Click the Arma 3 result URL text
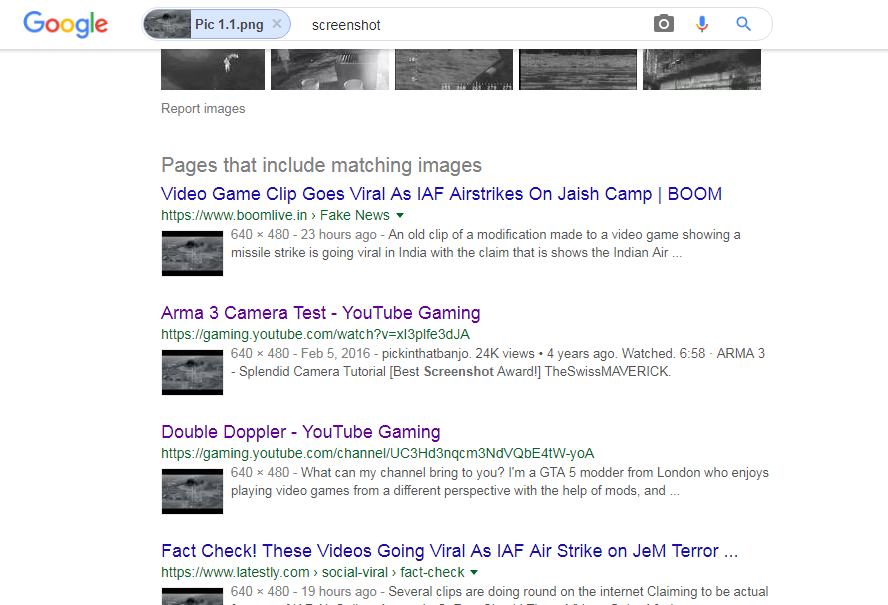The height and width of the screenshot is (605, 888). [x=315, y=334]
